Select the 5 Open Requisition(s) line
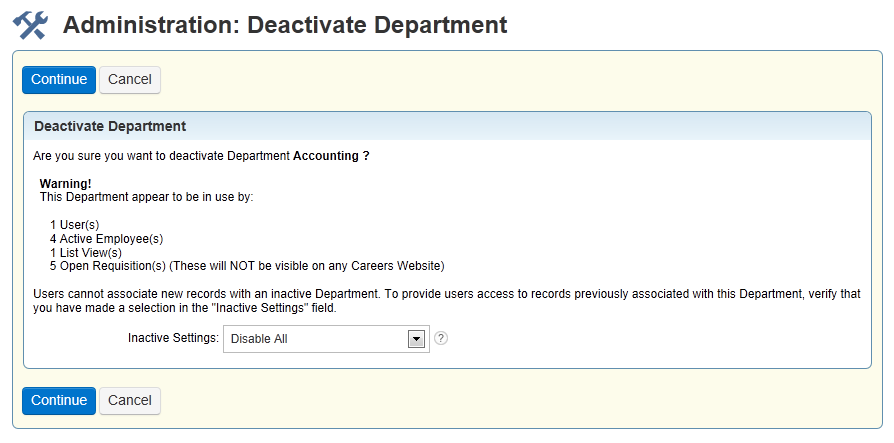 point(247,266)
